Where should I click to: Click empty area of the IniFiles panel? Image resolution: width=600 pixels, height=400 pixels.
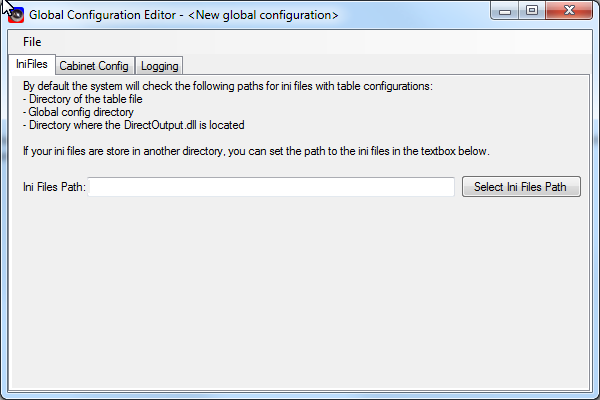tap(300, 295)
